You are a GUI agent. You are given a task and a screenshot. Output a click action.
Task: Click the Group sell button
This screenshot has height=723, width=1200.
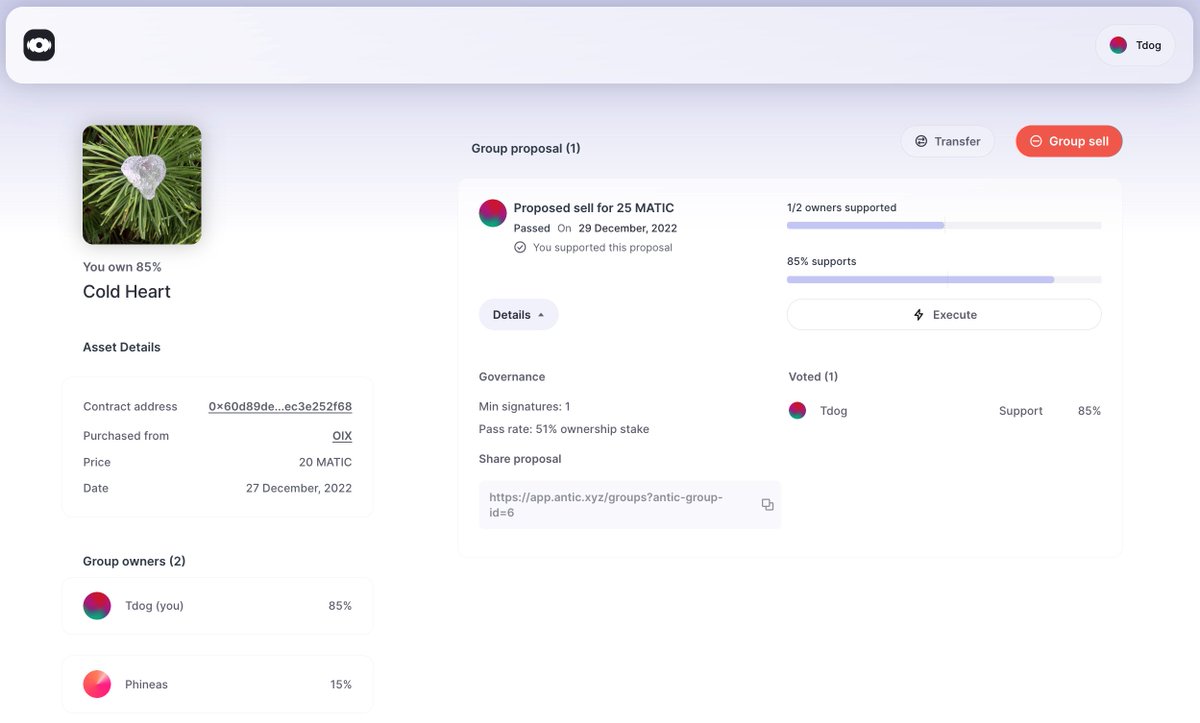pos(1069,141)
